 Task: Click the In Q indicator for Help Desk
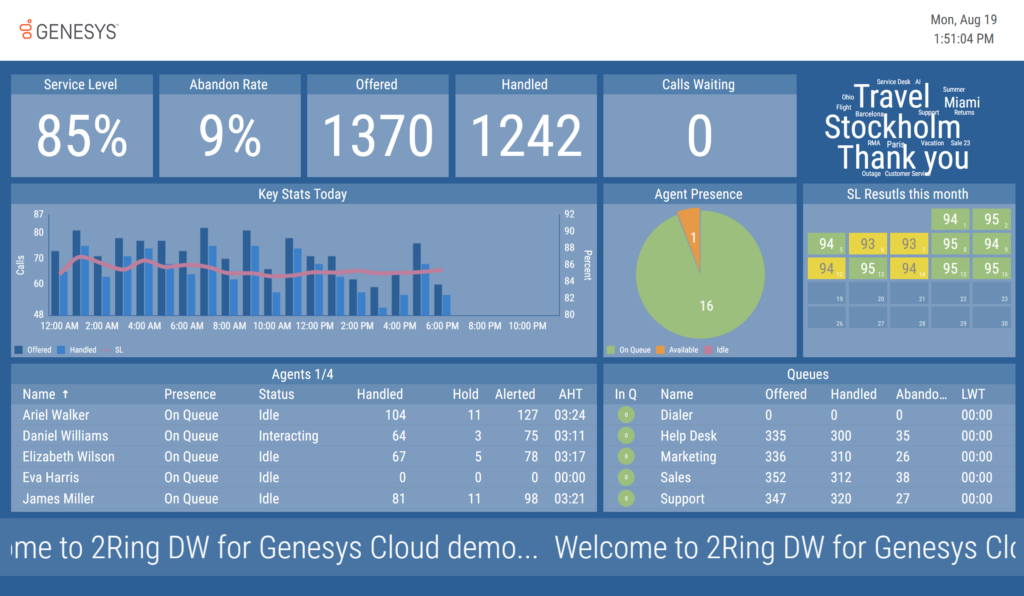pos(625,436)
